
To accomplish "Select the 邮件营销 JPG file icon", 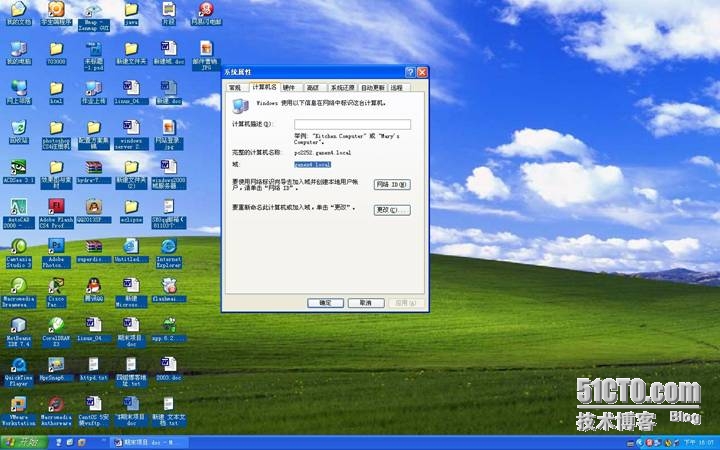I will click(206, 56).
